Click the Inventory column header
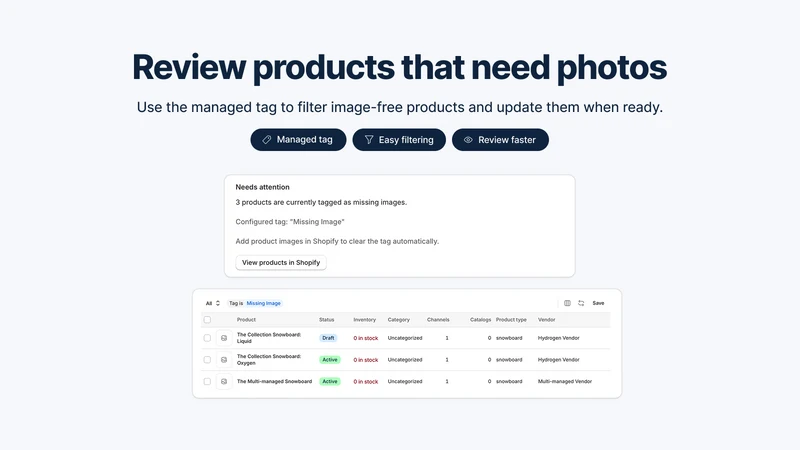This screenshot has width=800, height=450. [x=364, y=319]
